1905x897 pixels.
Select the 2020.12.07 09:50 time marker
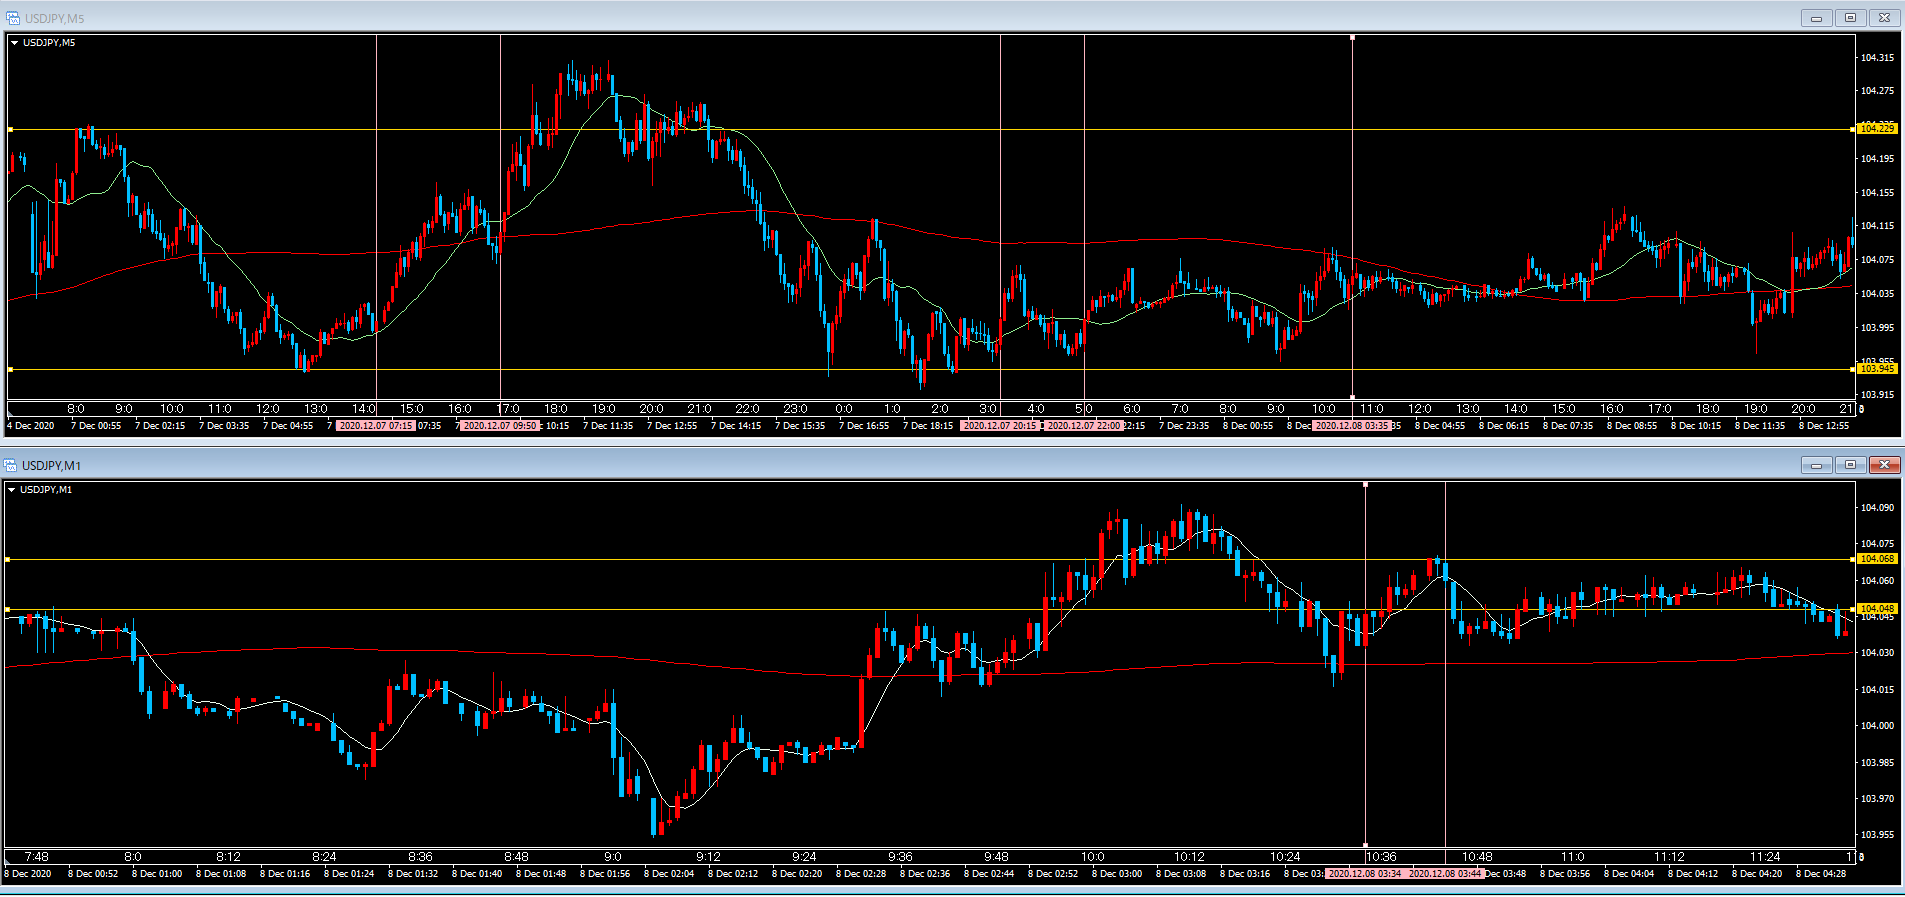[499, 426]
